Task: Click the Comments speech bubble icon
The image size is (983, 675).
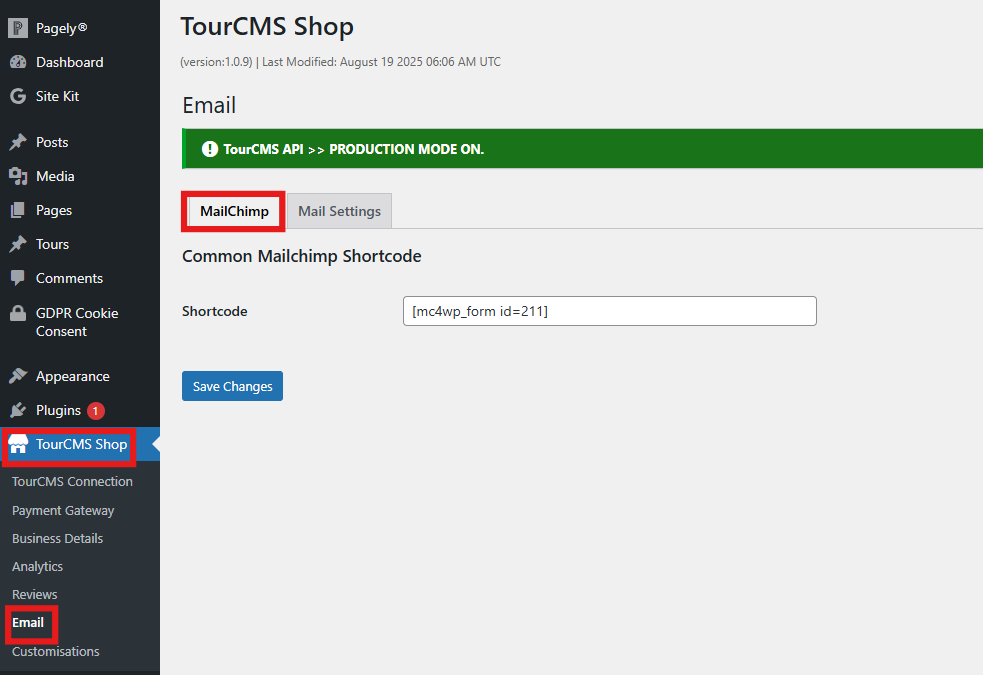Action: click(x=18, y=278)
